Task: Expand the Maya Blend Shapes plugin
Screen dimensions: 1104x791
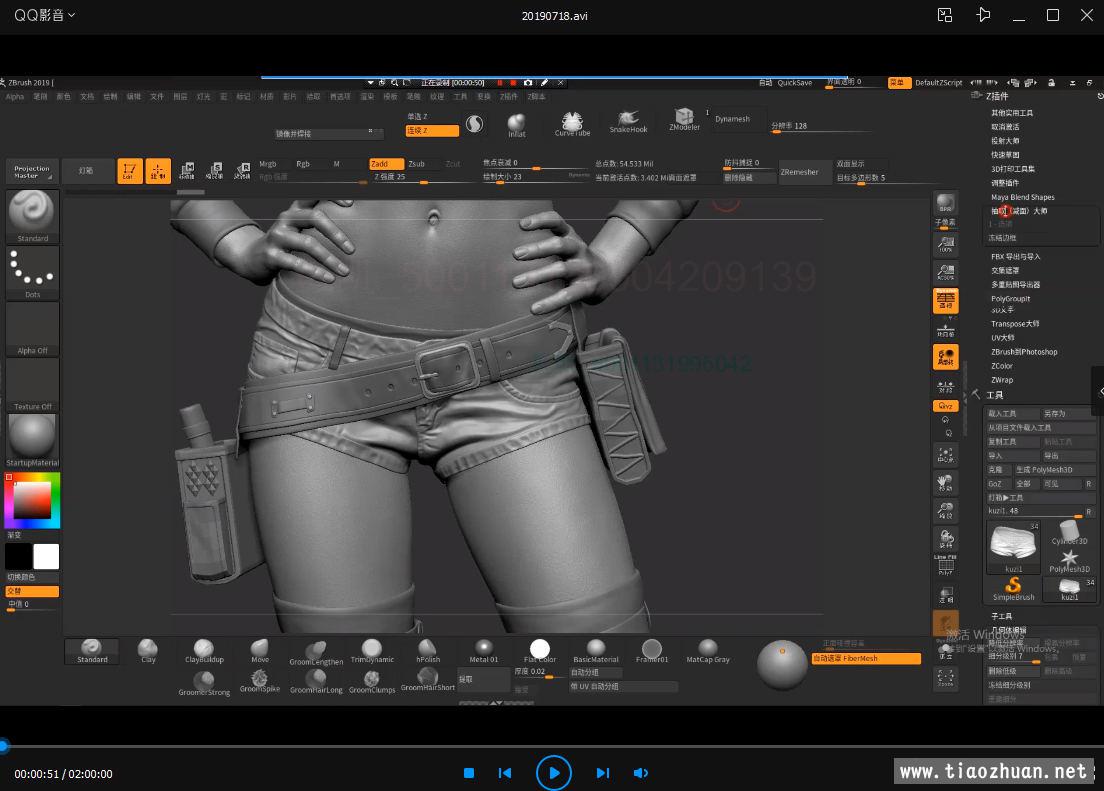Action: (1022, 197)
